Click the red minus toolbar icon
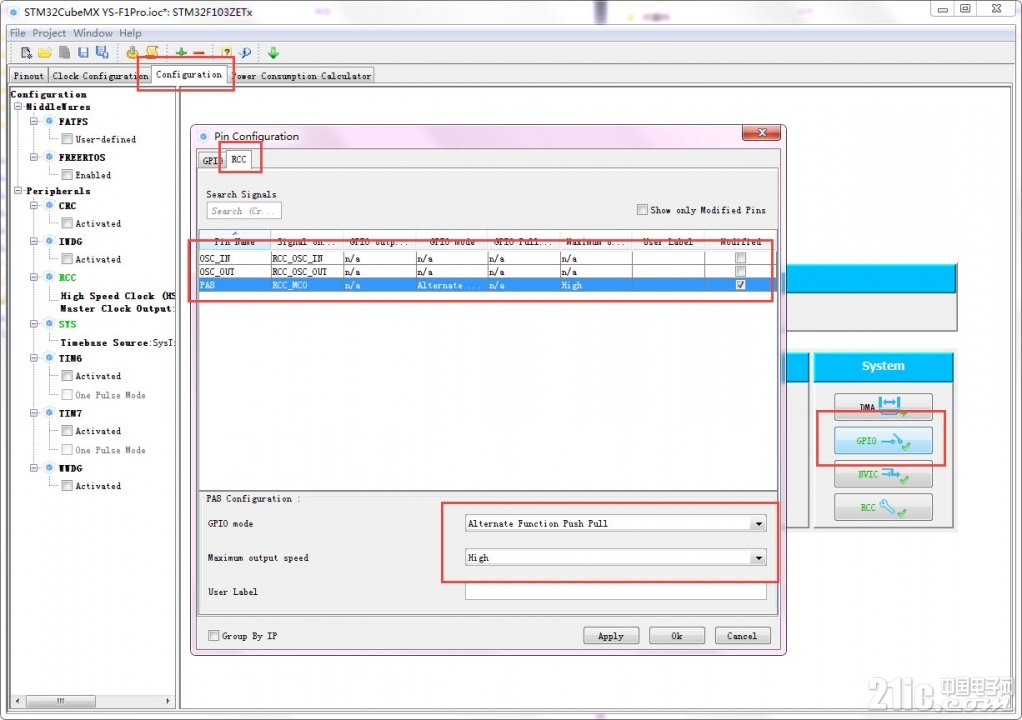The image size is (1022, 720). 199,53
